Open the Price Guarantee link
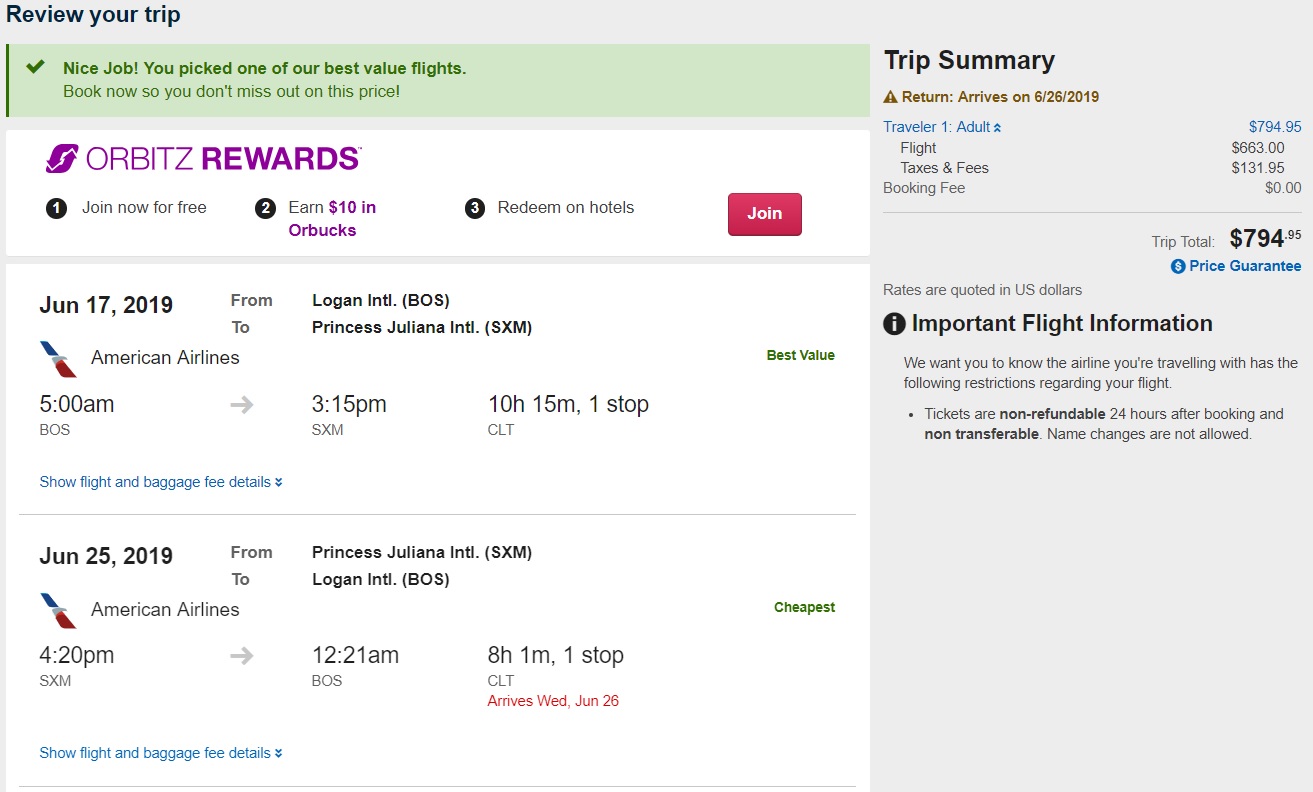Image resolution: width=1313 pixels, height=792 pixels. click(x=1245, y=266)
